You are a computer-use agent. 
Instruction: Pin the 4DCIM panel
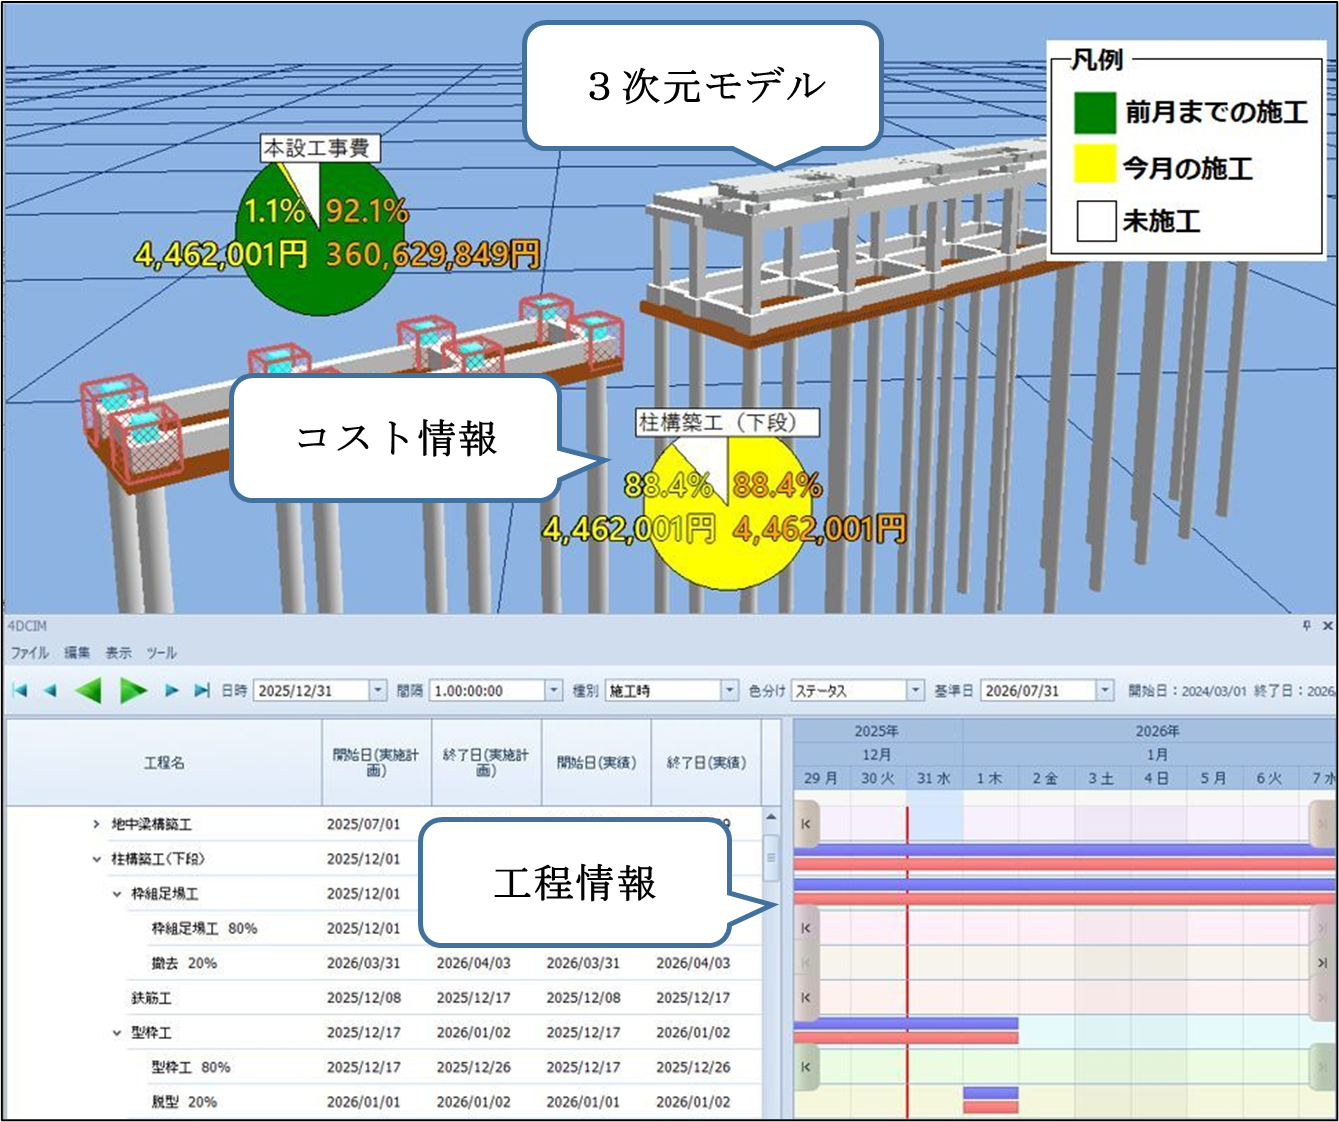1306,626
